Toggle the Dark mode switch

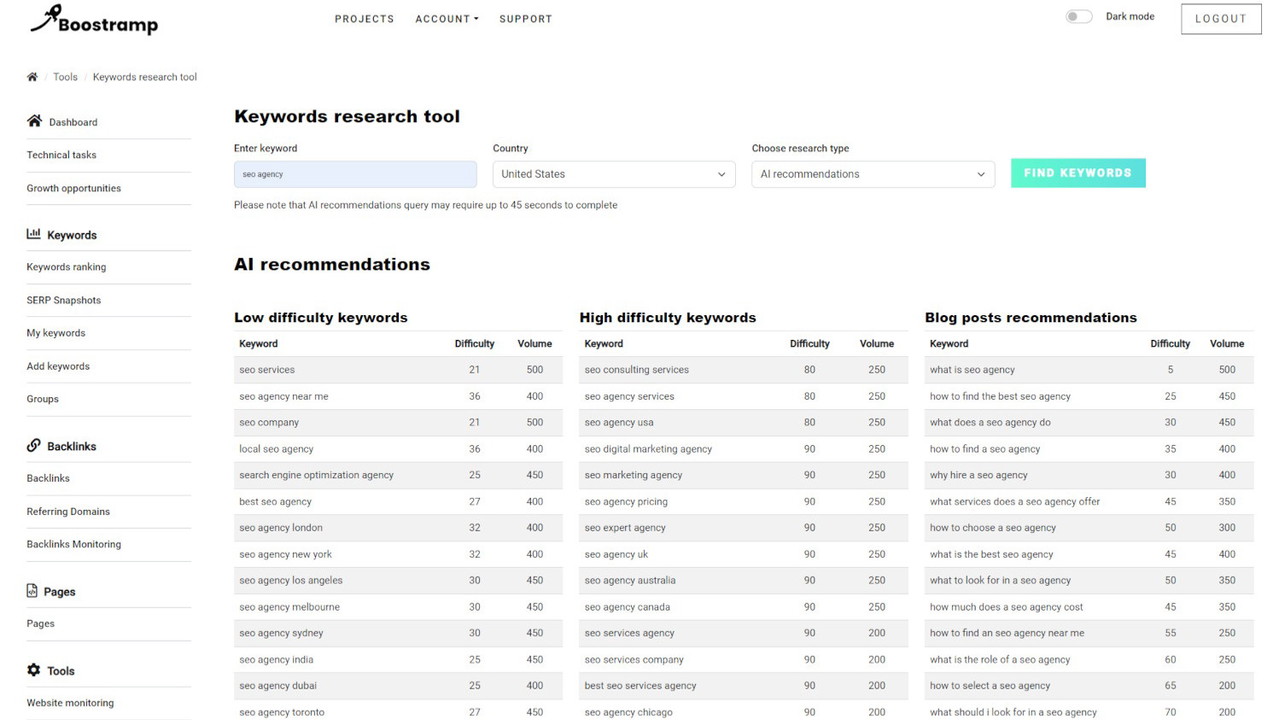point(1078,17)
